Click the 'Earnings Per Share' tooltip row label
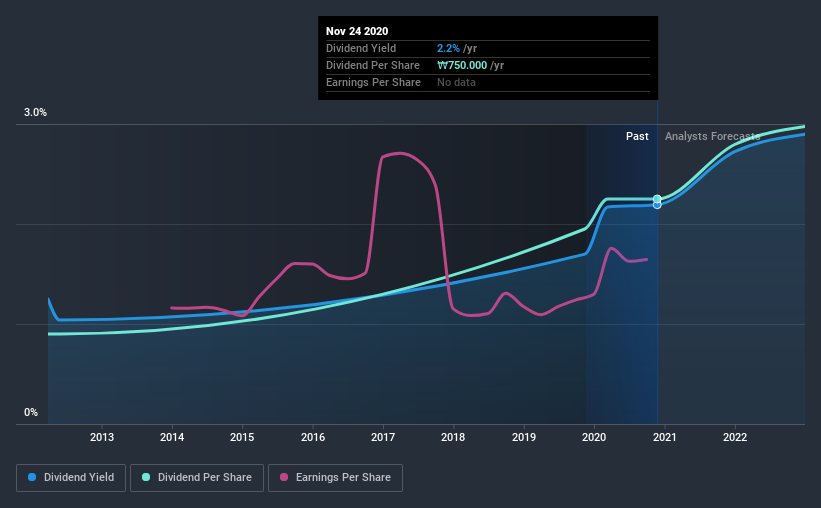Viewport: 821px width, 508px height. (373, 82)
